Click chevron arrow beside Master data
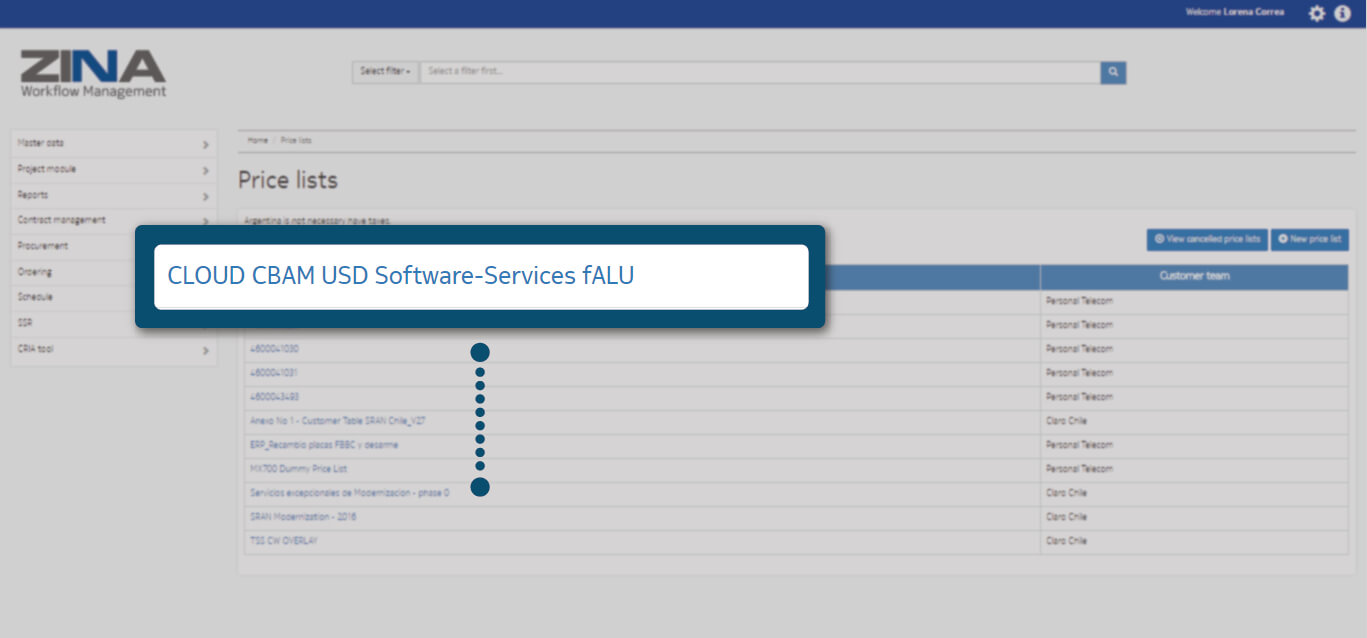The height and width of the screenshot is (638, 1367). [205, 144]
